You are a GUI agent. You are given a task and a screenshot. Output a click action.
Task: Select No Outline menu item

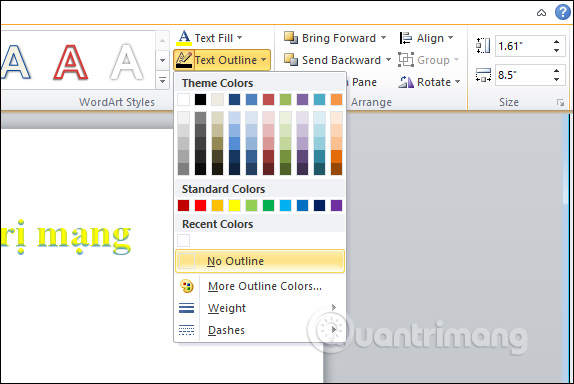[x=260, y=261]
